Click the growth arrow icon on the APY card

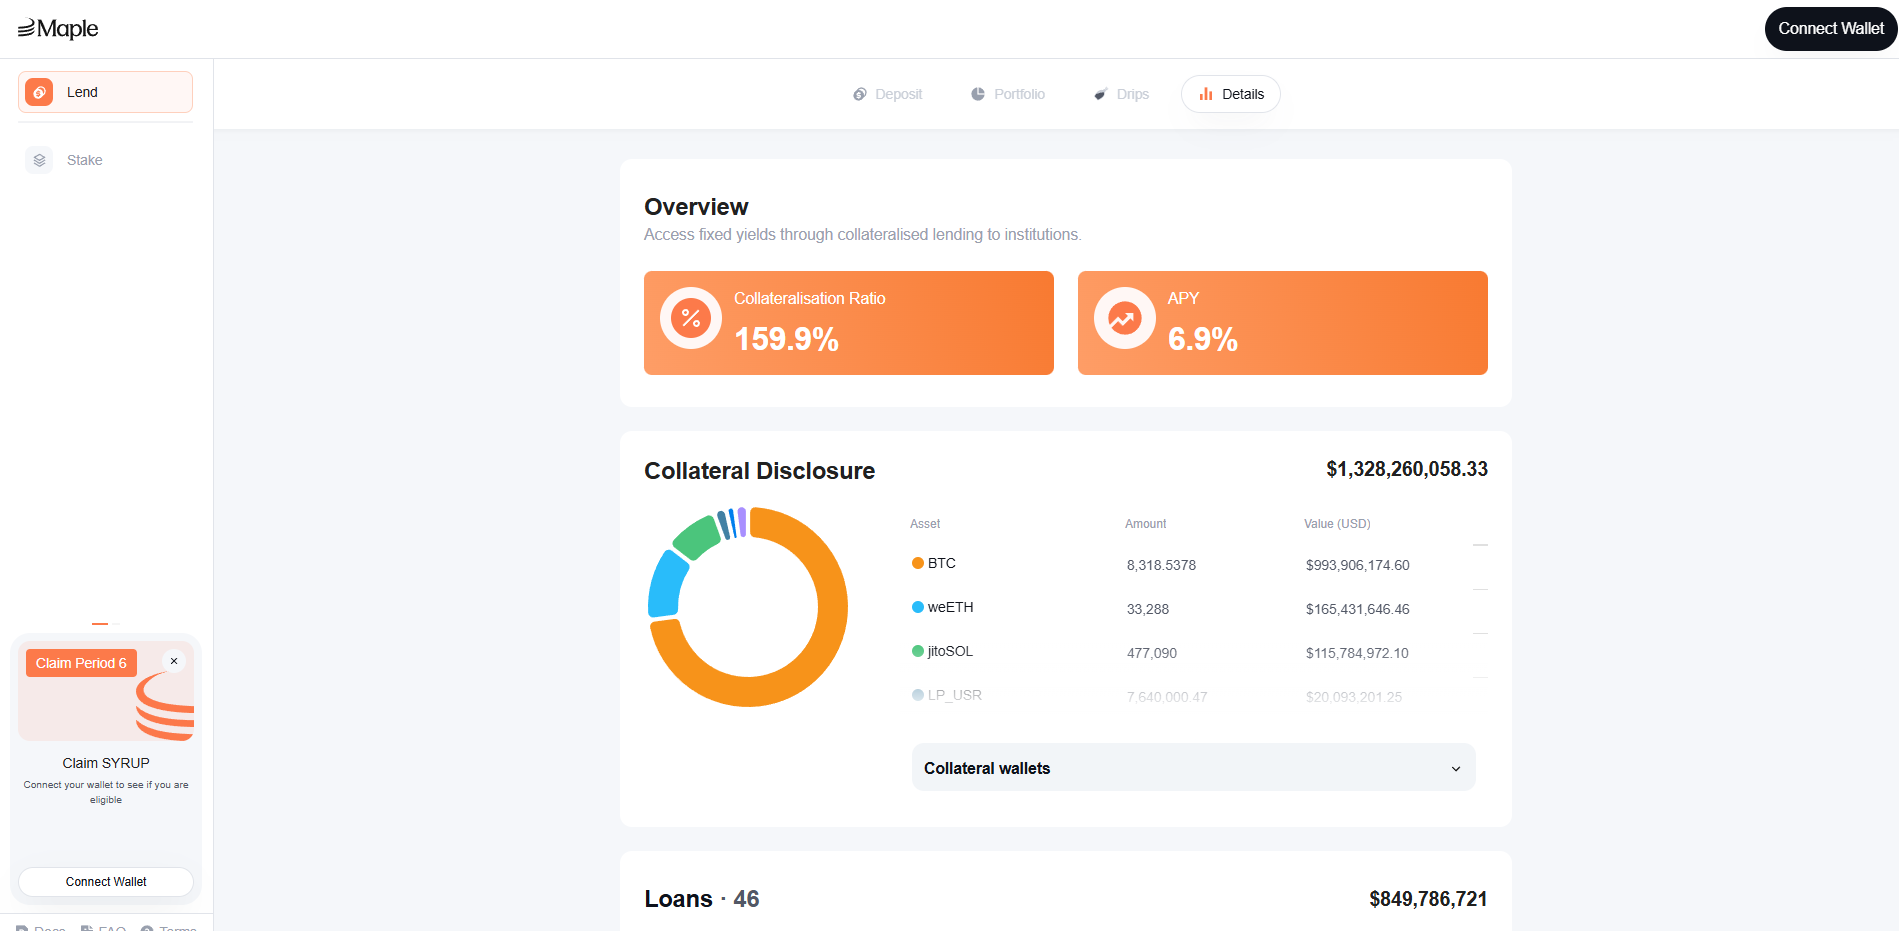[1124, 317]
